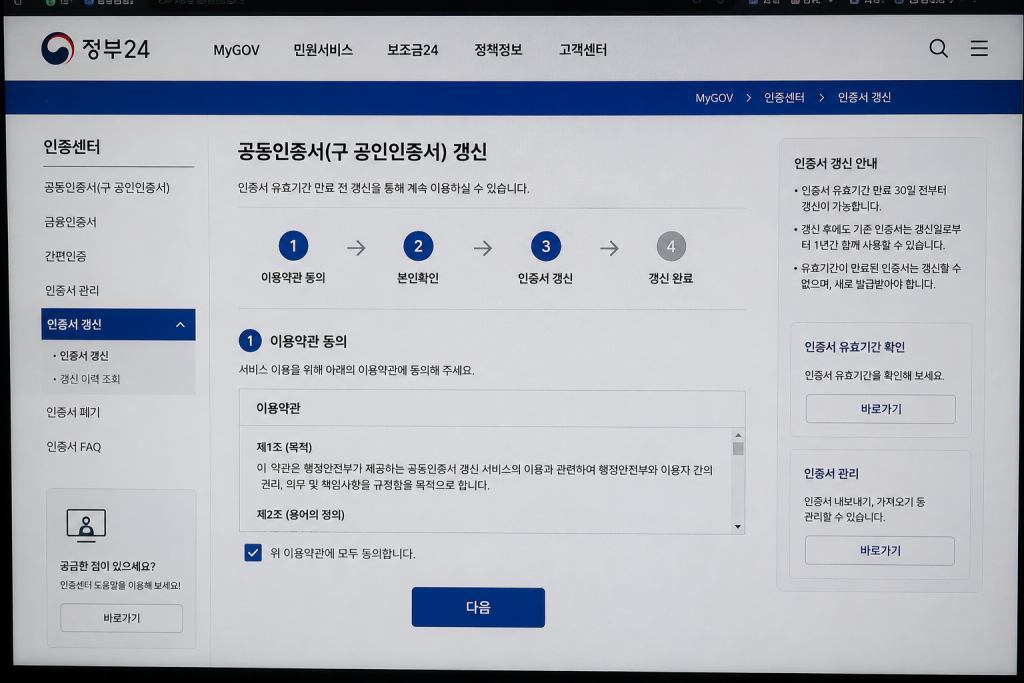Select 인증서 폐기 in the sidebar
1024x683 pixels.
coord(73,412)
